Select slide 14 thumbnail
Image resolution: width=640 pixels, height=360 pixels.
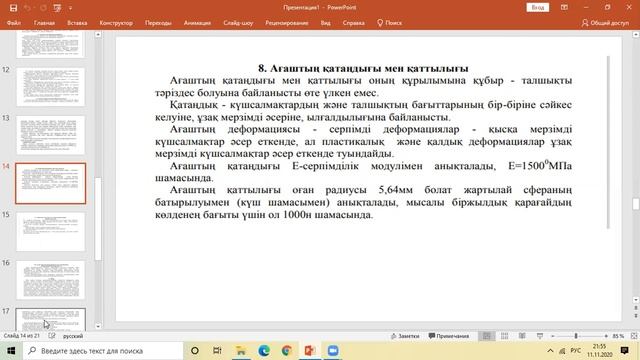click(x=51, y=183)
